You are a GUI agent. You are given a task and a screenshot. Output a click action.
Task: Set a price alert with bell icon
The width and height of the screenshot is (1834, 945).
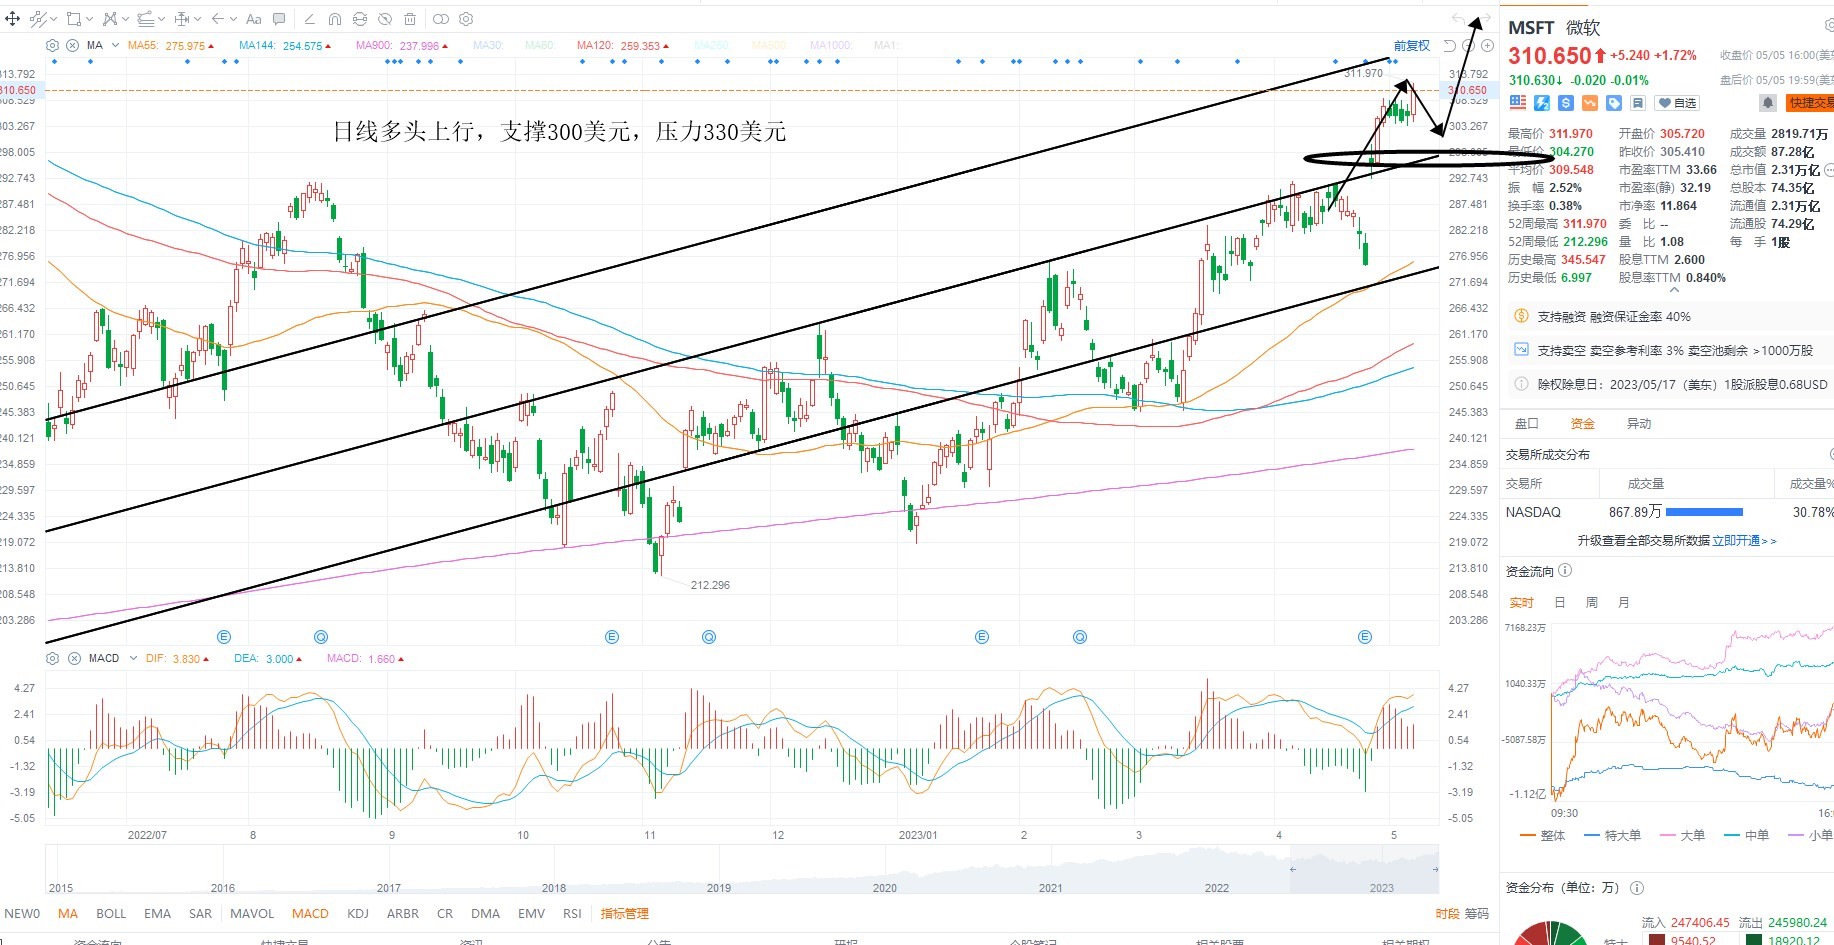[1768, 103]
